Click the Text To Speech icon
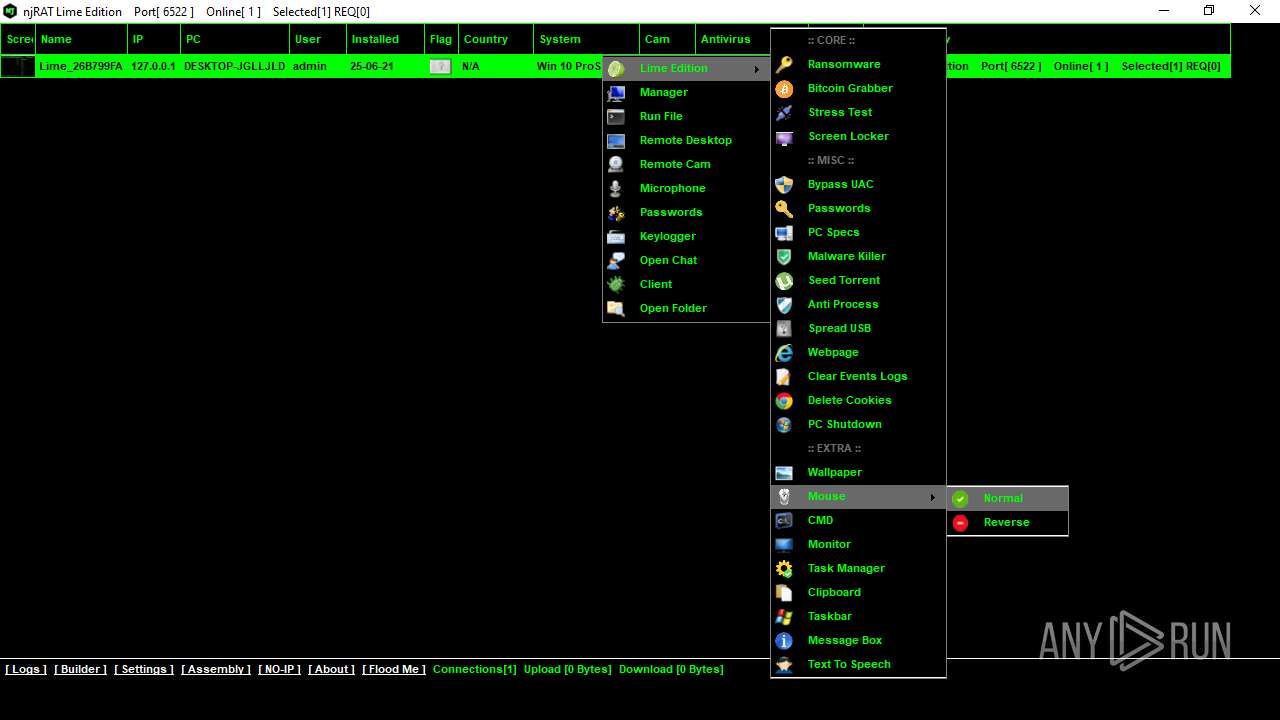Viewport: 1280px width, 720px height. pyautogui.click(x=785, y=664)
